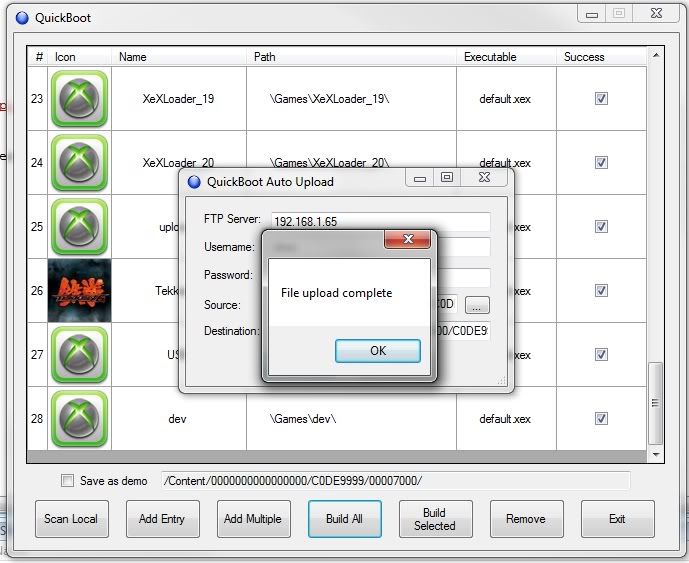Click the FTP Server address field
689x563 pixels.
tap(380, 221)
